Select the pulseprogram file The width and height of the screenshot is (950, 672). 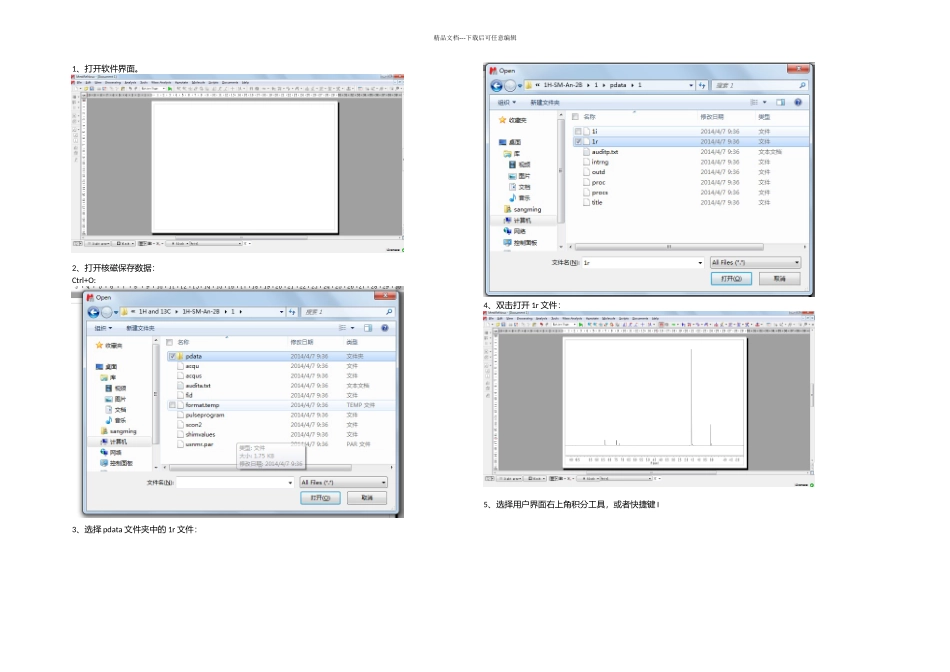pyautogui.click(x=205, y=415)
